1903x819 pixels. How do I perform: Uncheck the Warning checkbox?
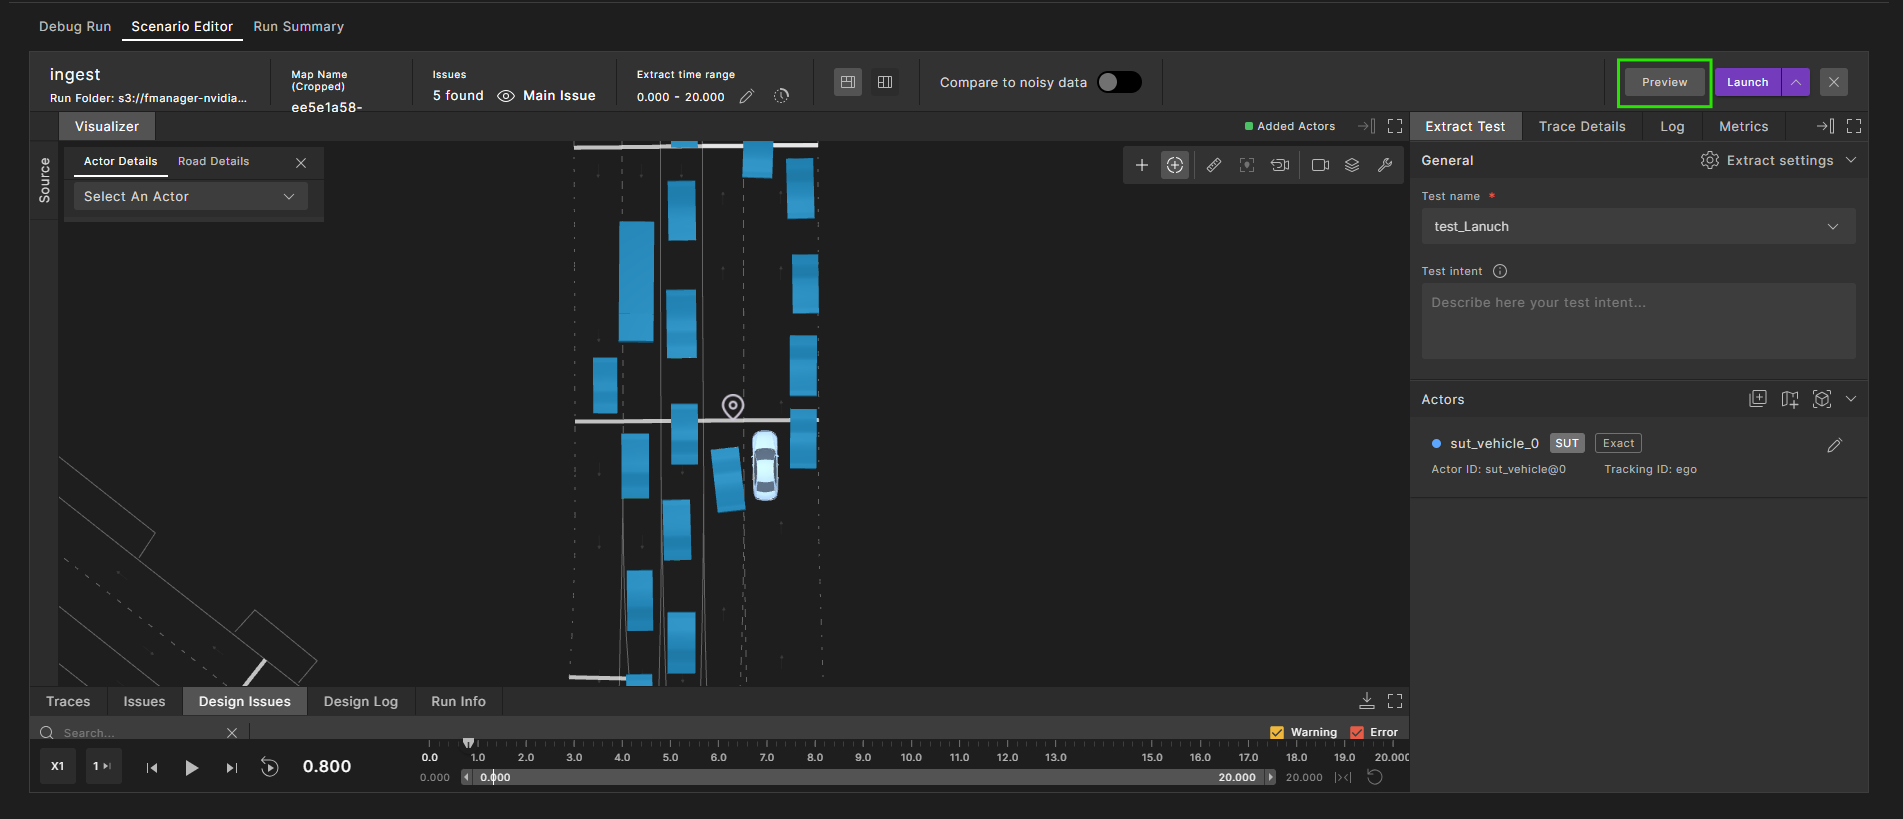1277,732
